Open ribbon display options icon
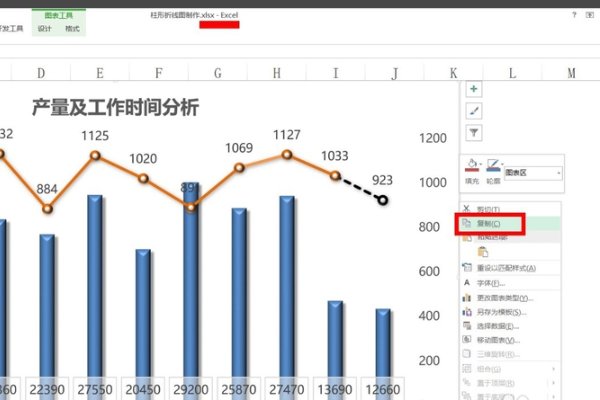 pos(590,15)
